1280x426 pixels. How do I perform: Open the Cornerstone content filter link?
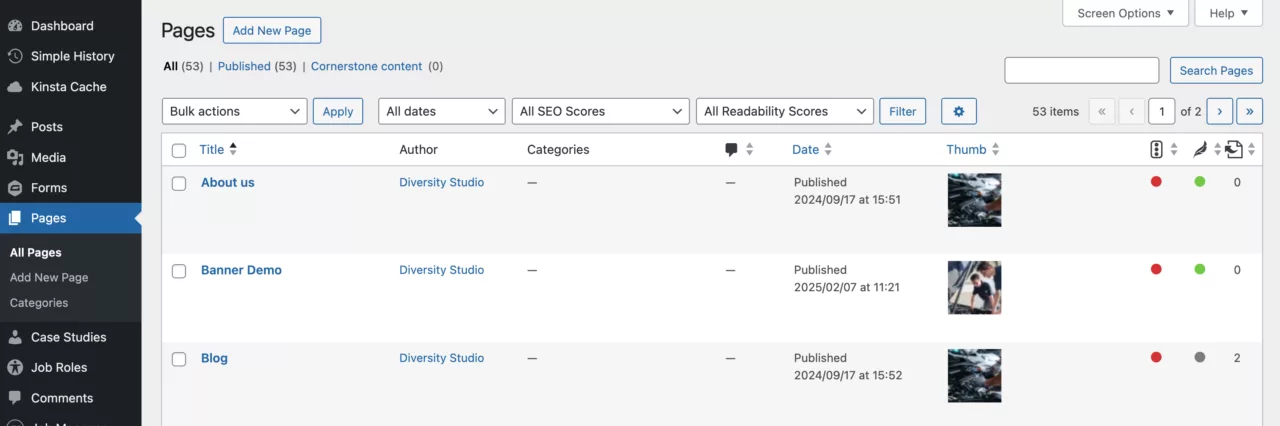click(x=366, y=66)
